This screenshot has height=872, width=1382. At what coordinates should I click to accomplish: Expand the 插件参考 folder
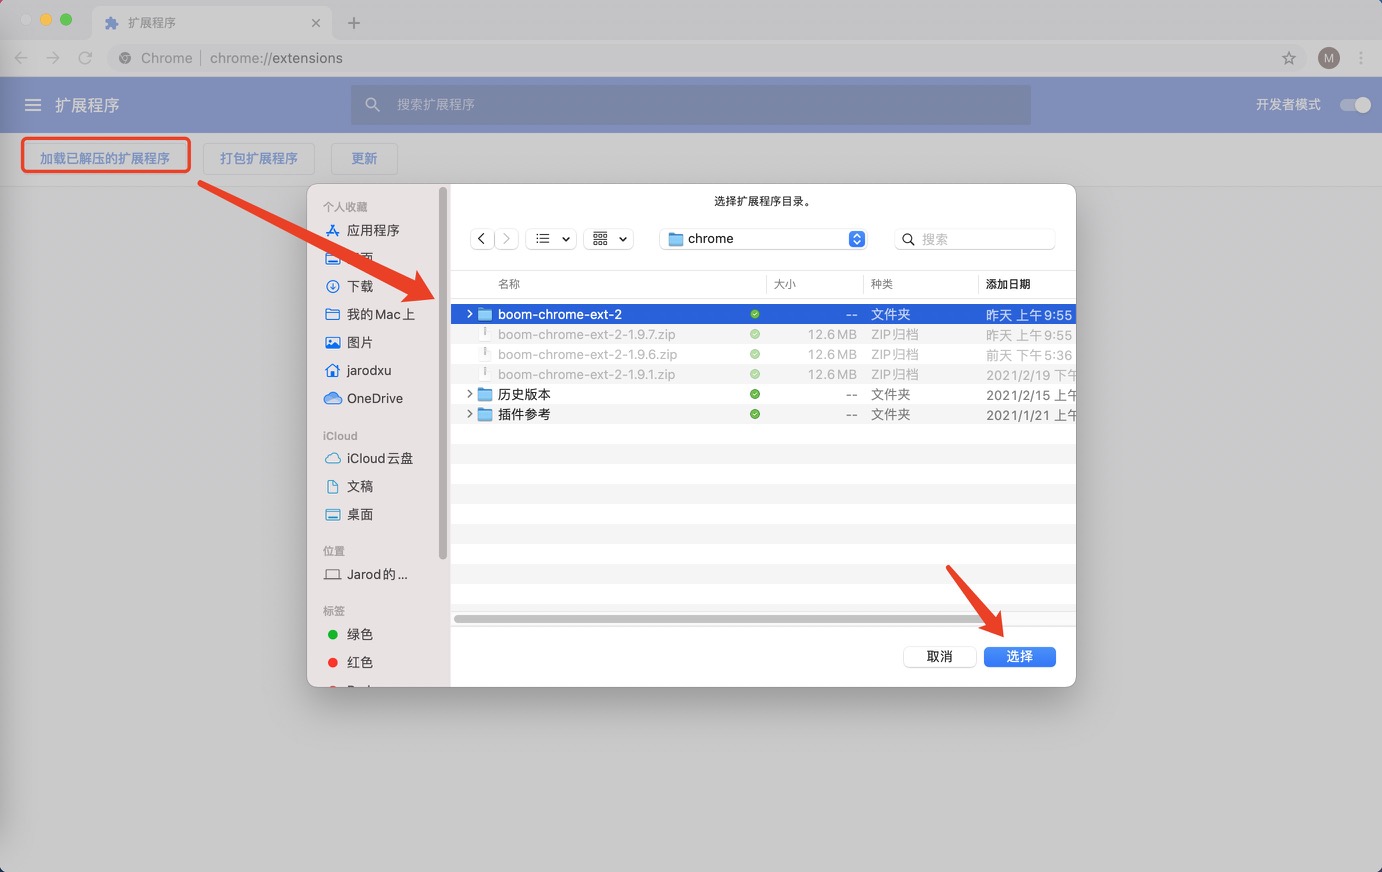point(469,414)
